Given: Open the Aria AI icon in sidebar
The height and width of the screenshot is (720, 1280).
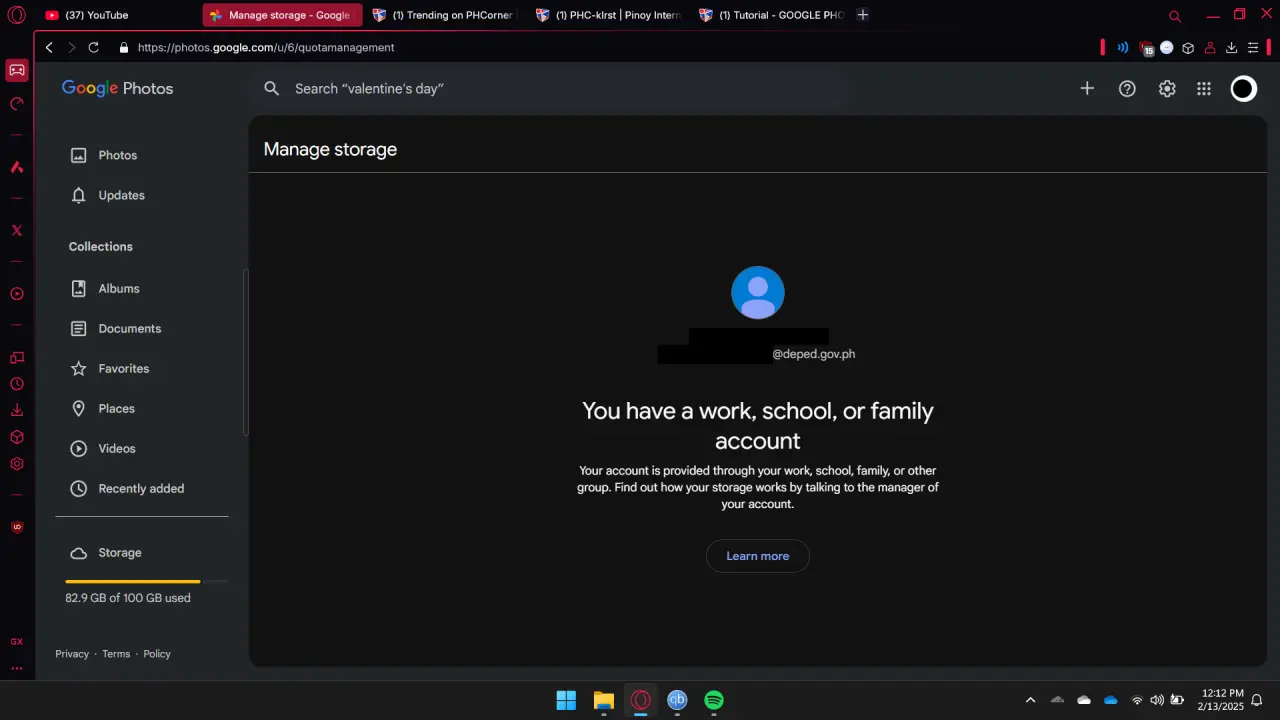Looking at the screenshot, I should point(16,167).
